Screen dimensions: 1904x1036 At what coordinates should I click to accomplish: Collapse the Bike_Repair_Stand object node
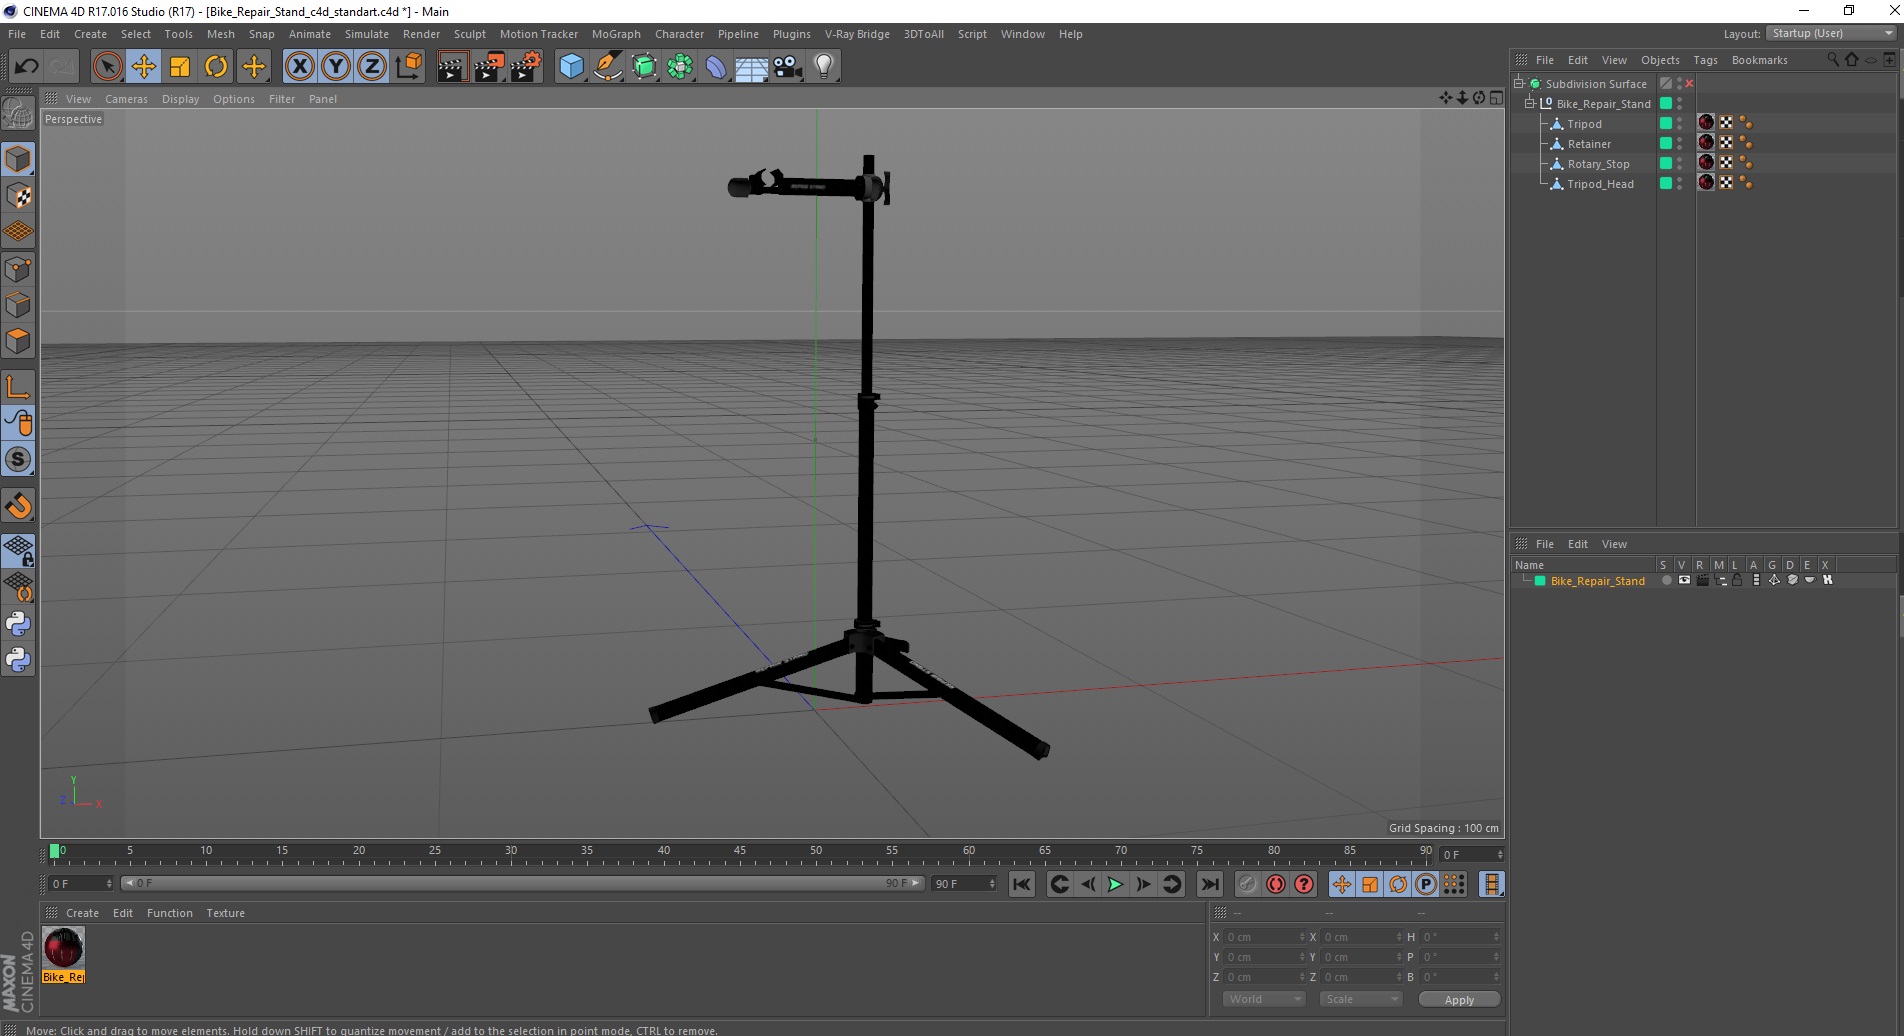coord(1529,103)
